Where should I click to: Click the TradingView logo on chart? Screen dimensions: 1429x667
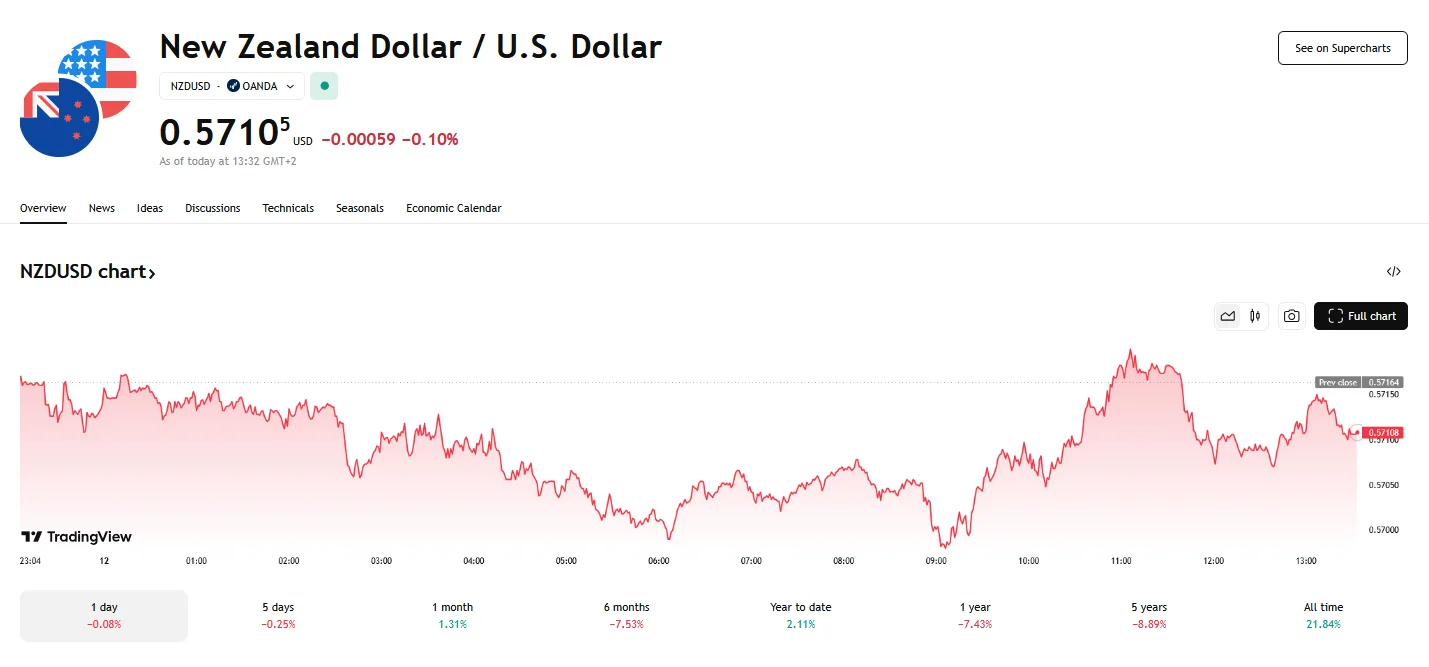click(x=77, y=537)
